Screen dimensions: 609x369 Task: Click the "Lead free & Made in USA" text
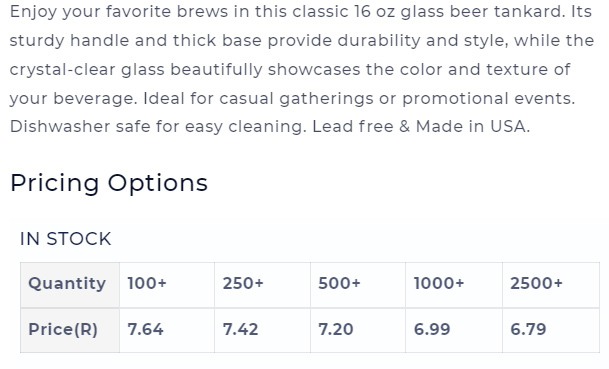[x=421, y=126]
